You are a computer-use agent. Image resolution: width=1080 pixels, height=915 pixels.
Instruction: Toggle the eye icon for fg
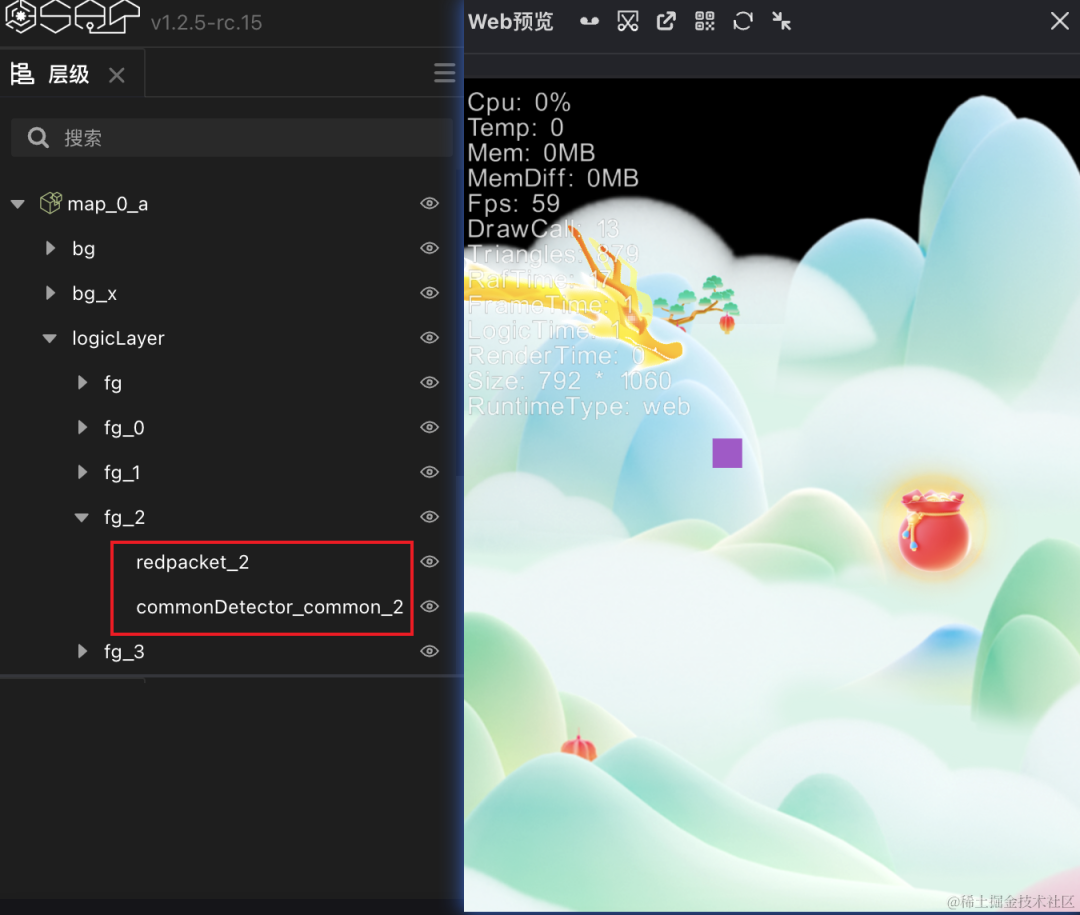click(430, 382)
